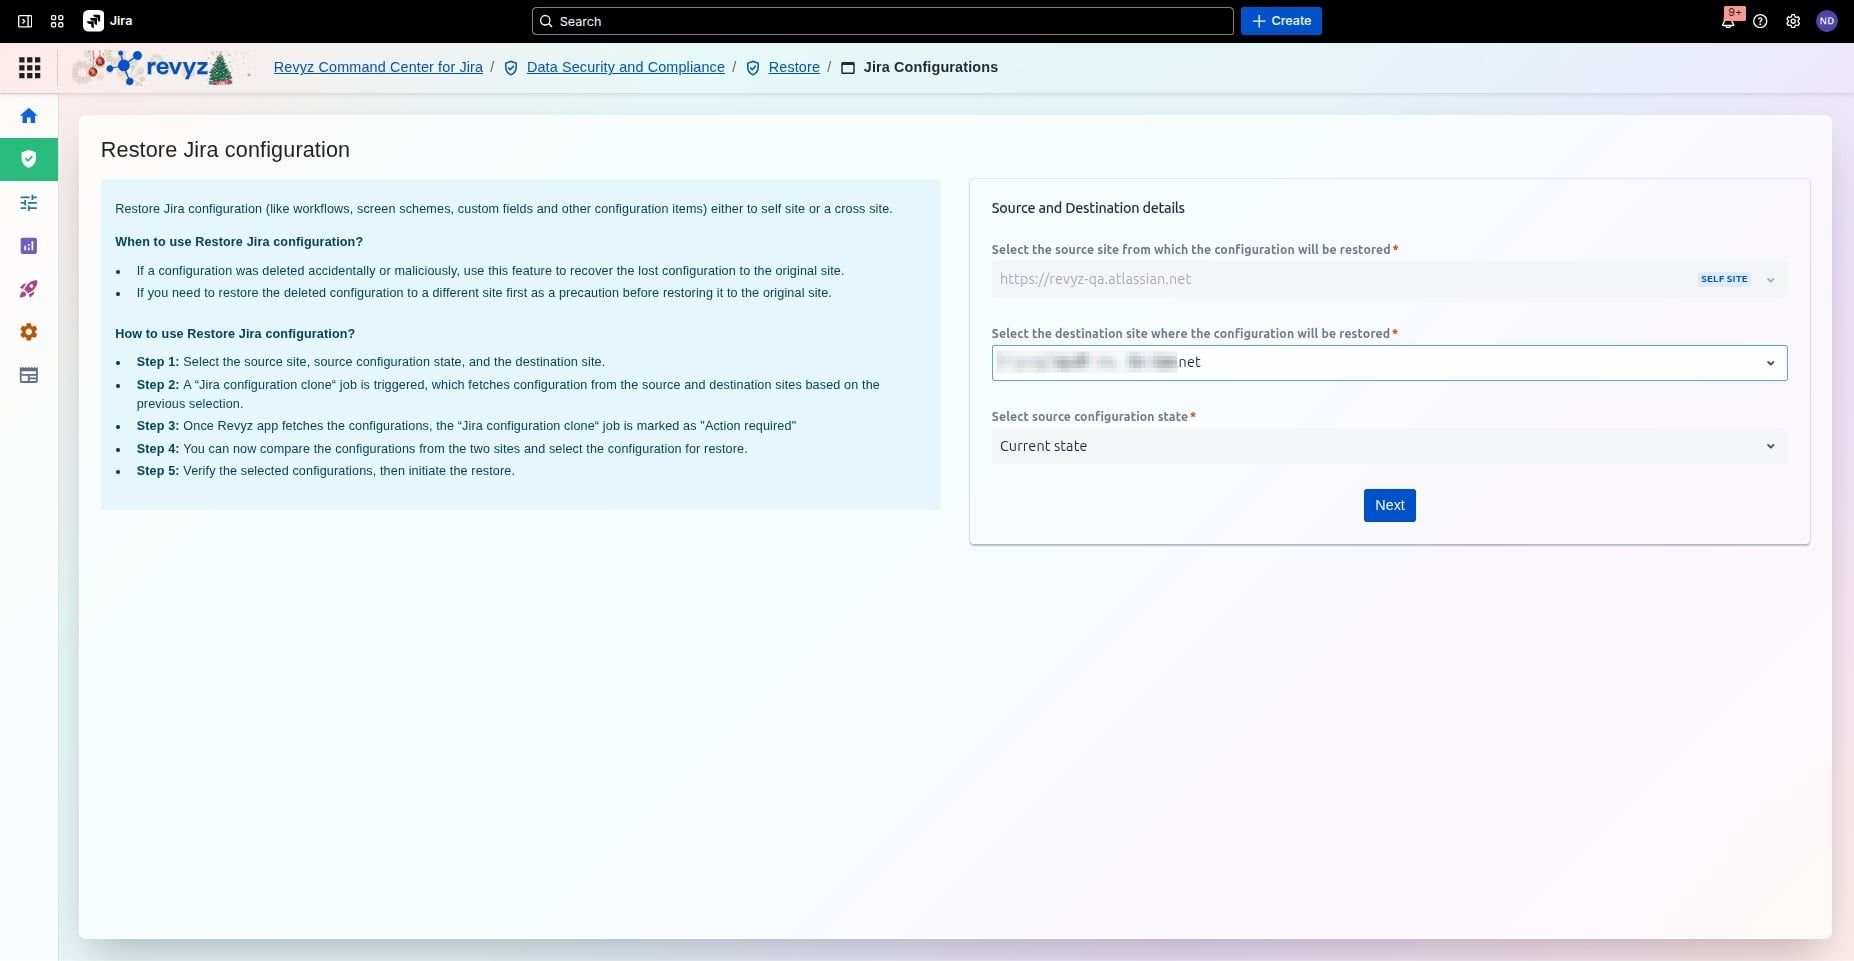Click the rocket icon in sidebar

click(29, 289)
